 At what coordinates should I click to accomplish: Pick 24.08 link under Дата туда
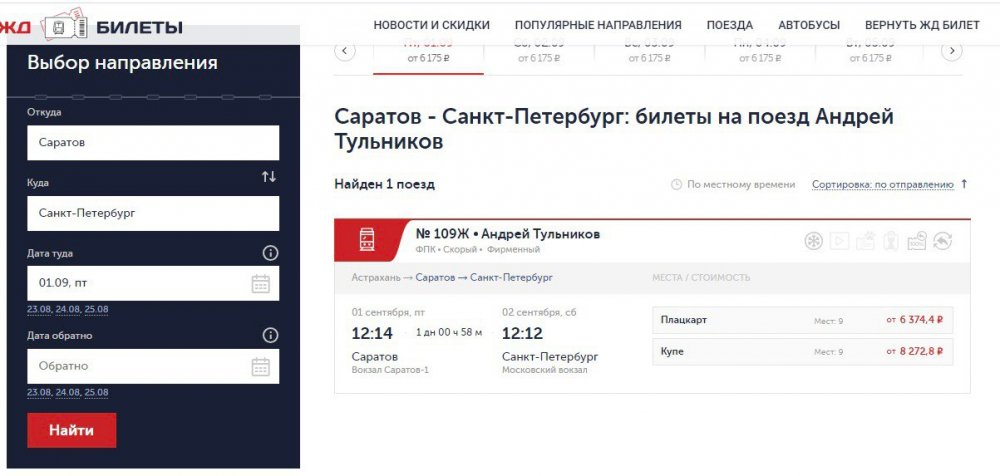coord(68,309)
